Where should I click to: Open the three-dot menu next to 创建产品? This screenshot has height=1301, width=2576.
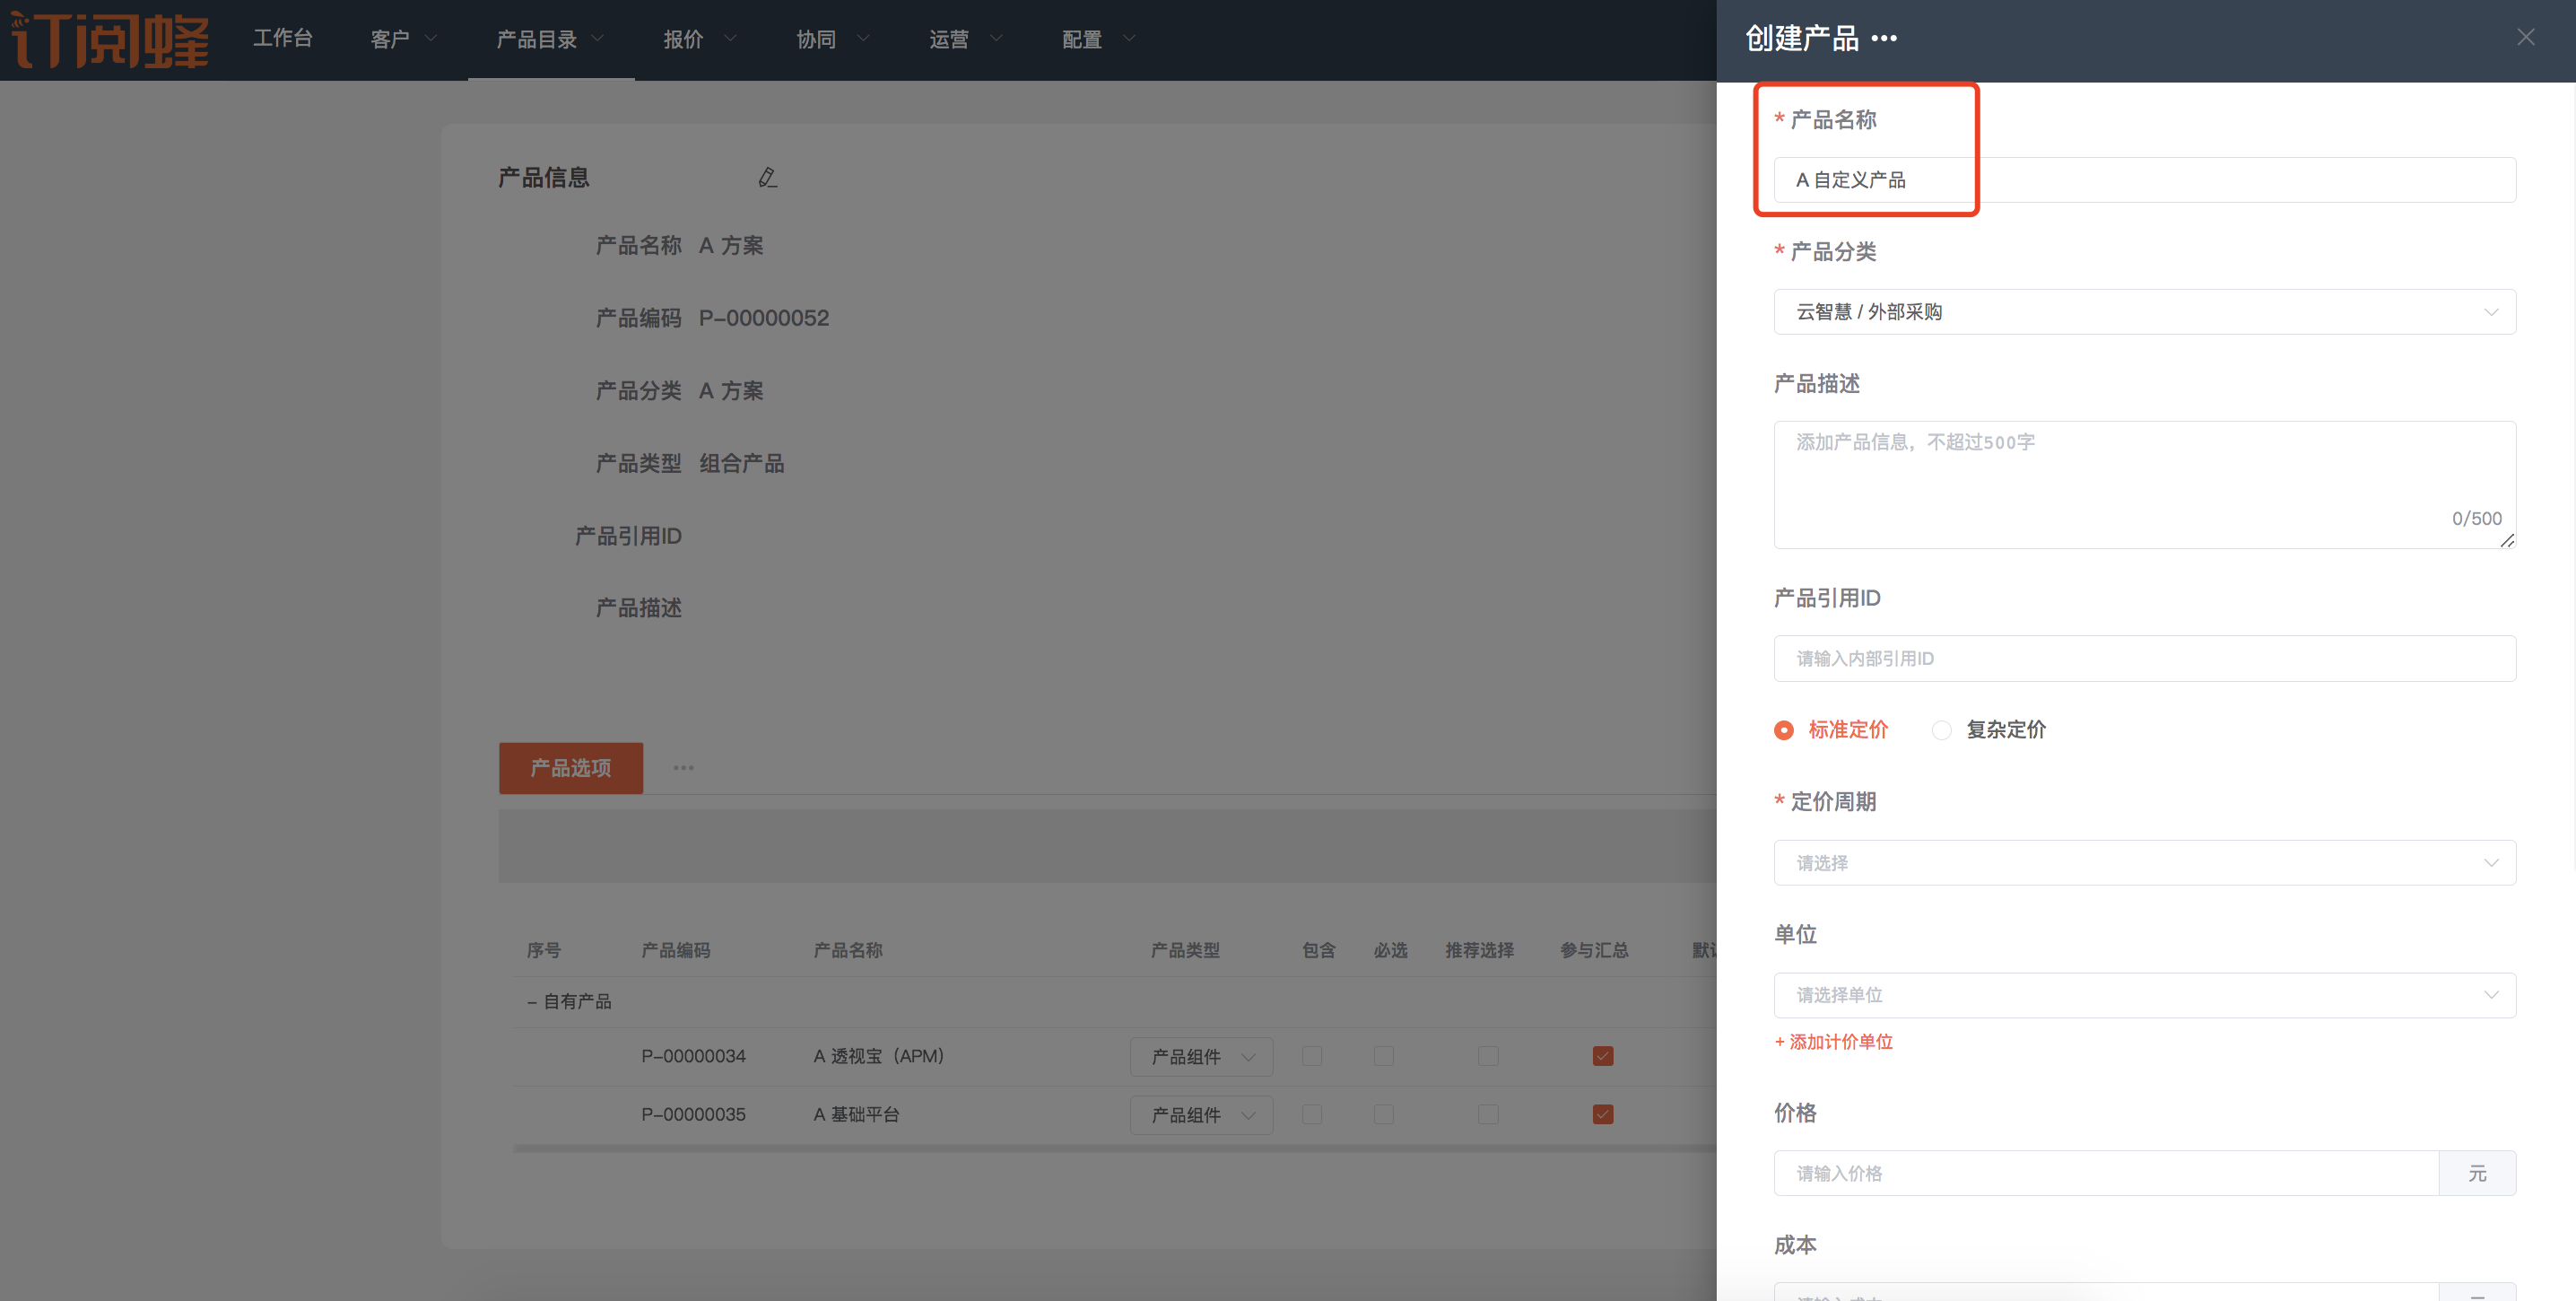click(1884, 39)
